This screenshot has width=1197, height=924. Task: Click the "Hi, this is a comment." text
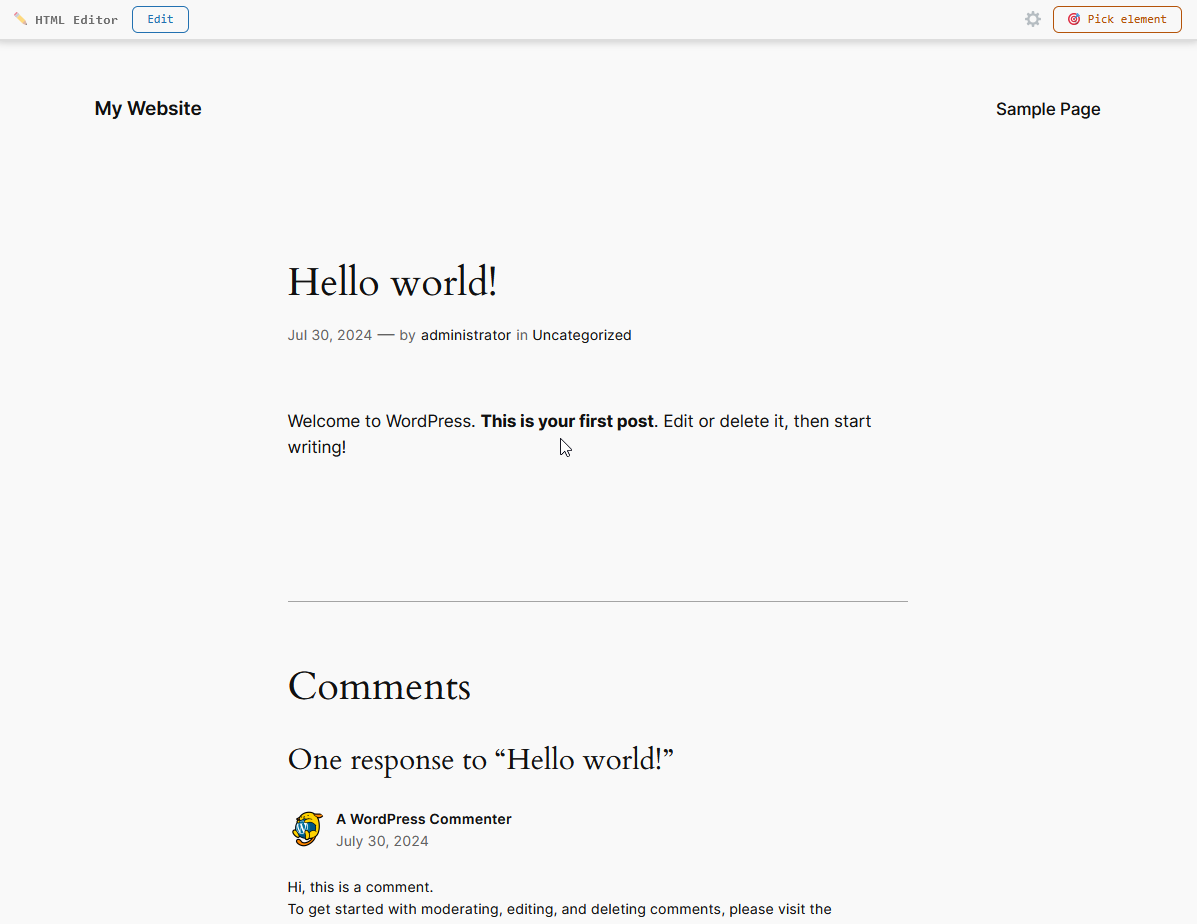(x=360, y=887)
